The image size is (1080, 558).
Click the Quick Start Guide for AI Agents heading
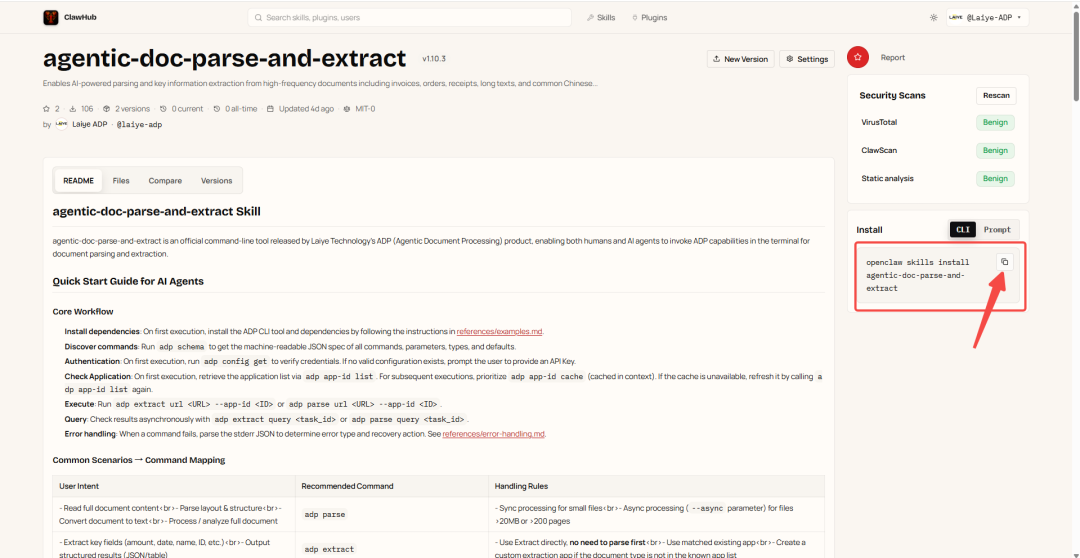tap(128, 281)
